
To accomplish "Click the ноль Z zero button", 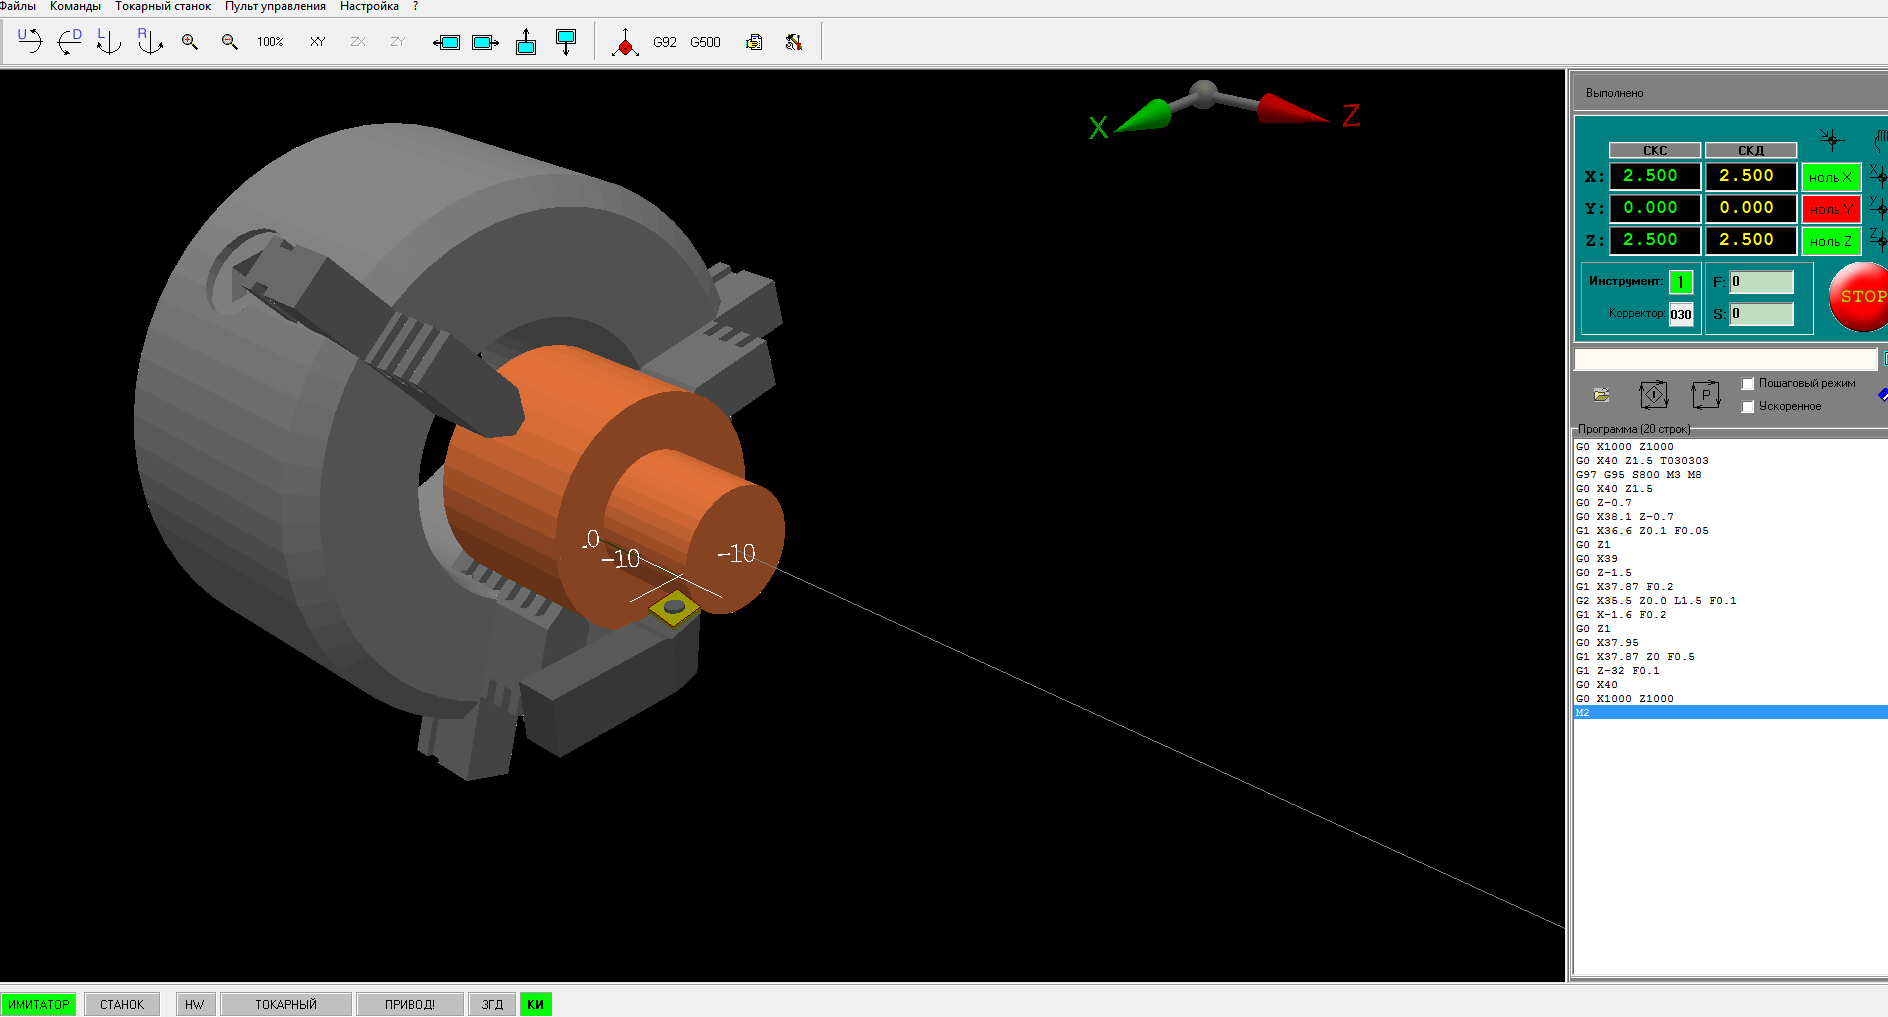I will pyautogui.click(x=1831, y=241).
